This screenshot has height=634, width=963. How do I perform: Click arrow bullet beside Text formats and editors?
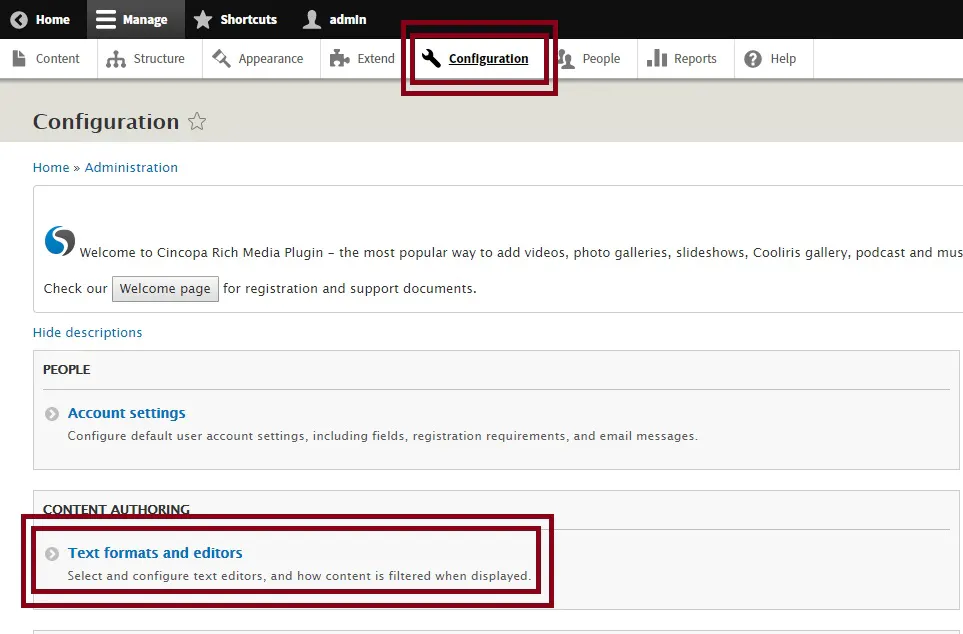click(x=52, y=554)
